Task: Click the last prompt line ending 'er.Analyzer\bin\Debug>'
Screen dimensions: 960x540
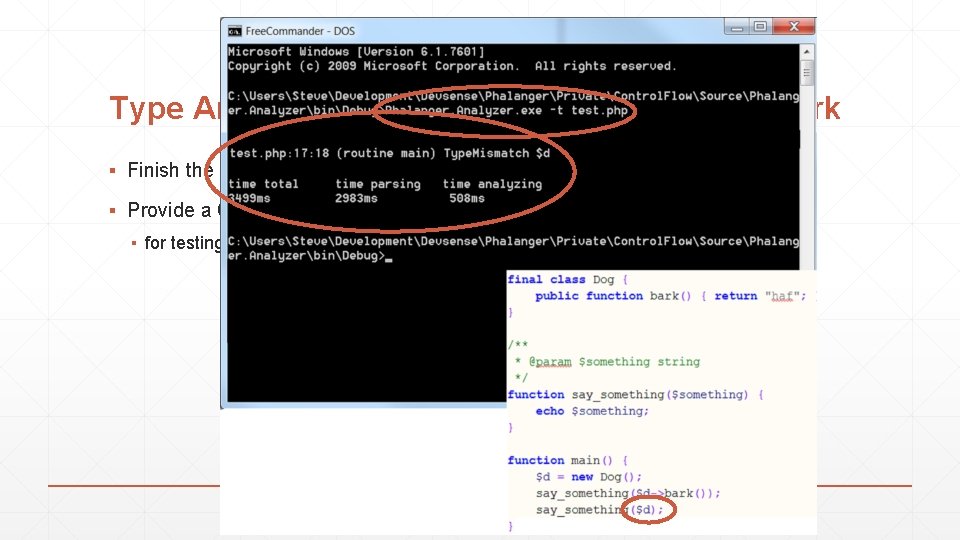Action: [x=310, y=256]
